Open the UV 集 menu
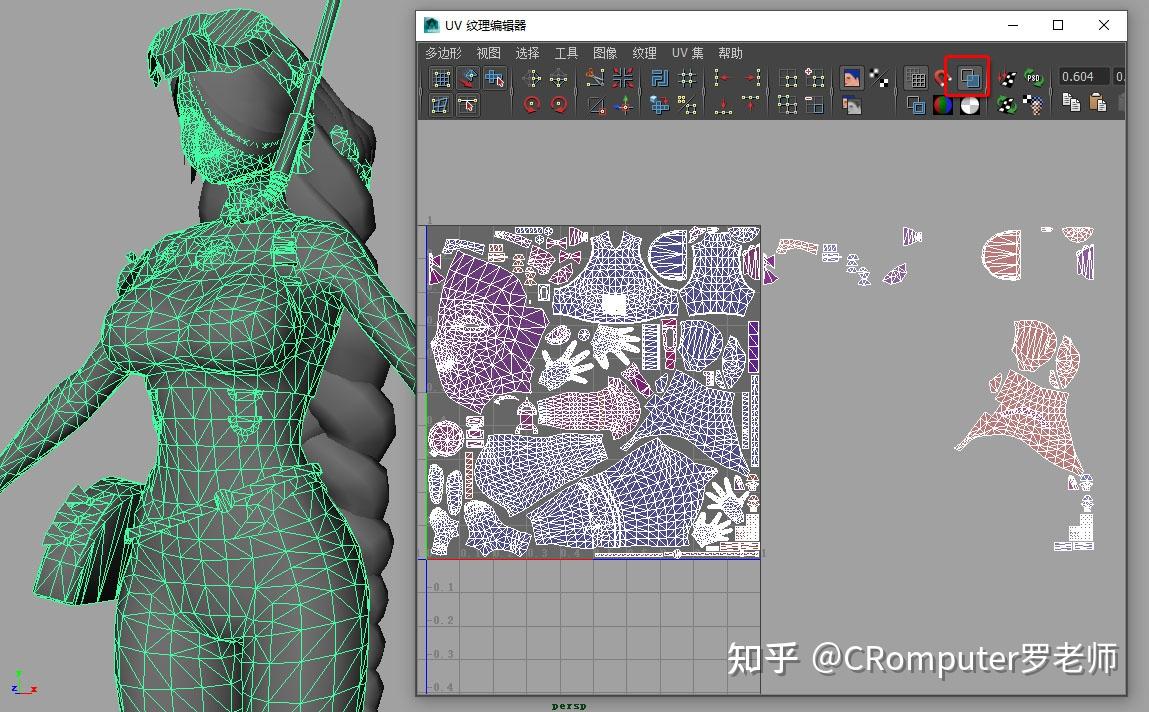 (687, 53)
